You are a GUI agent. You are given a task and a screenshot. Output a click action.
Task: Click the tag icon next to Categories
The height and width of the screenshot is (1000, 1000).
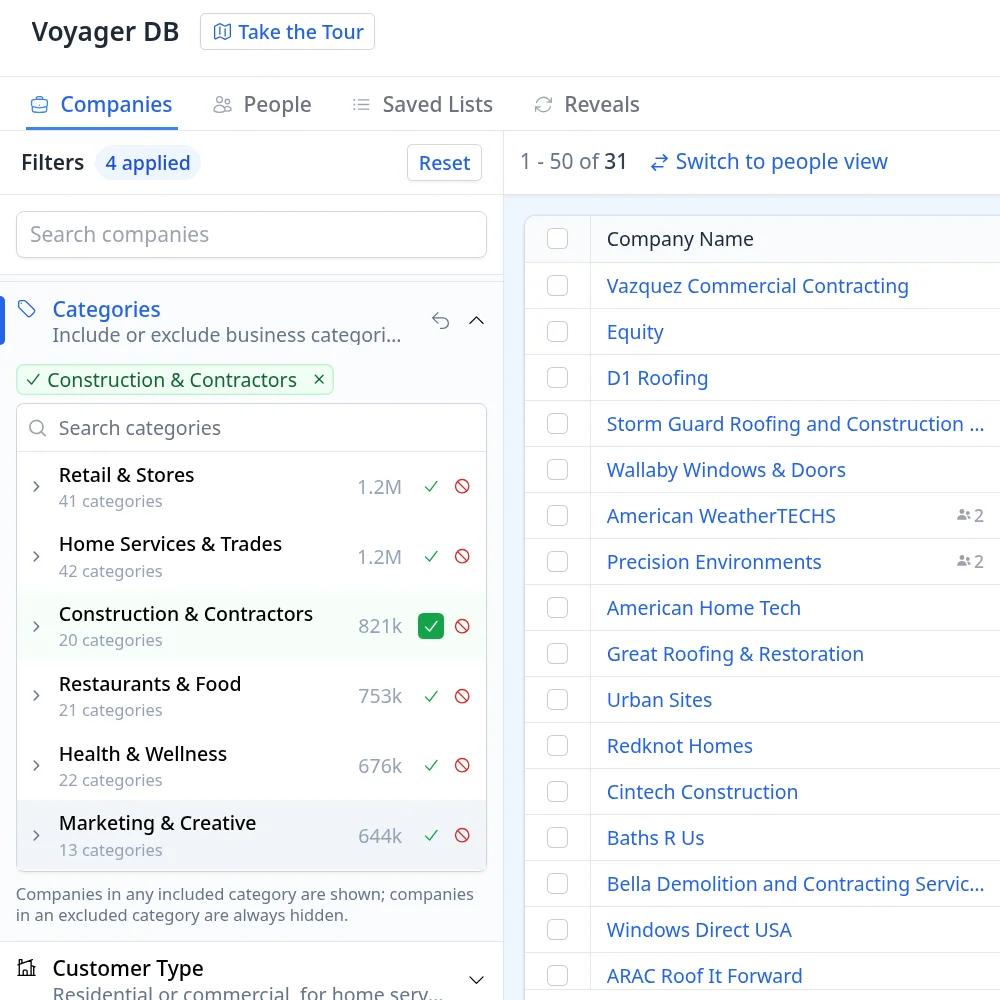pos(27,309)
